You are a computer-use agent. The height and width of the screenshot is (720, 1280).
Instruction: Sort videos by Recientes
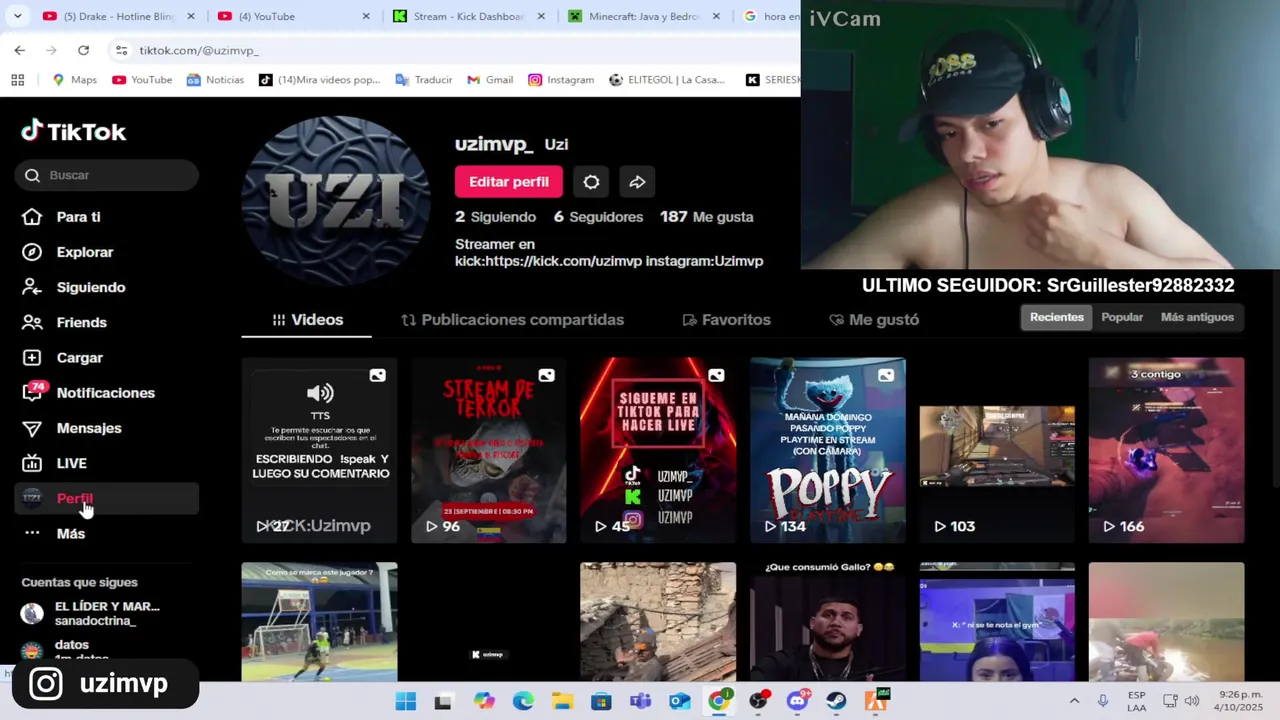pyautogui.click(x=1057, y=317)
